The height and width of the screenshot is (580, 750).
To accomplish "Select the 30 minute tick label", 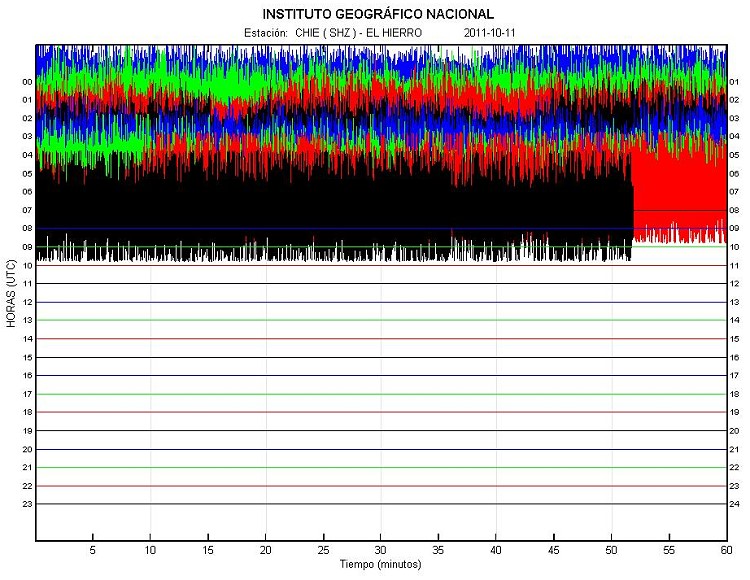I will click(x=380, y=550).
